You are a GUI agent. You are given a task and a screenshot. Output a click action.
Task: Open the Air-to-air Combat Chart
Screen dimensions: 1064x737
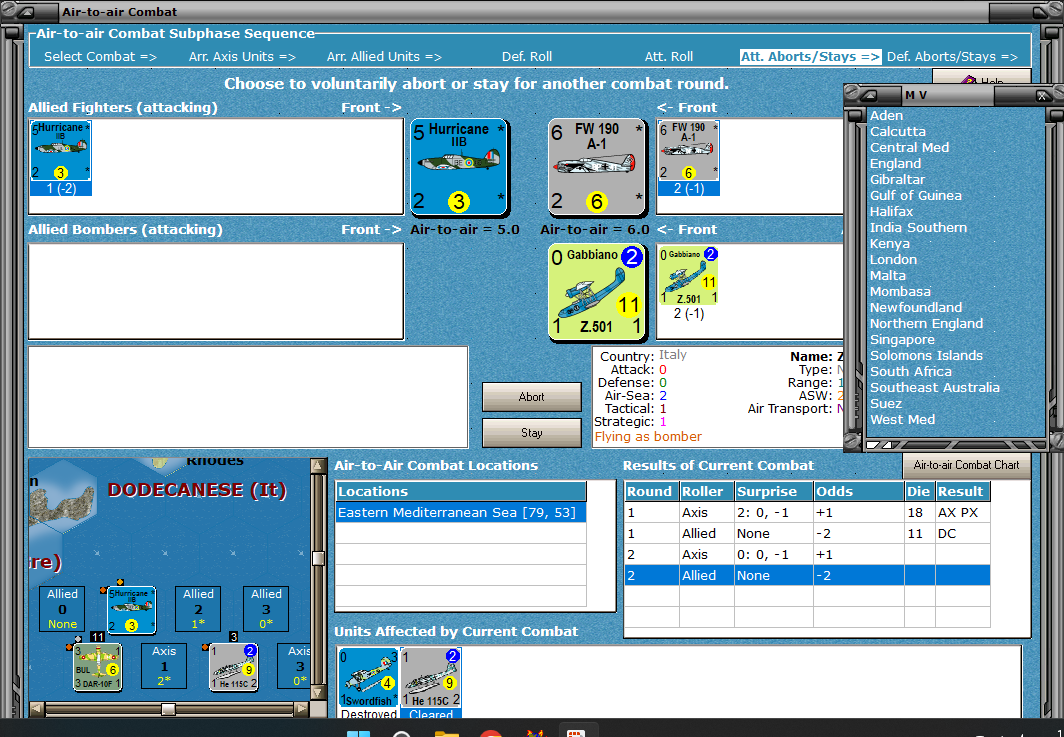click(x=966, y=465)
